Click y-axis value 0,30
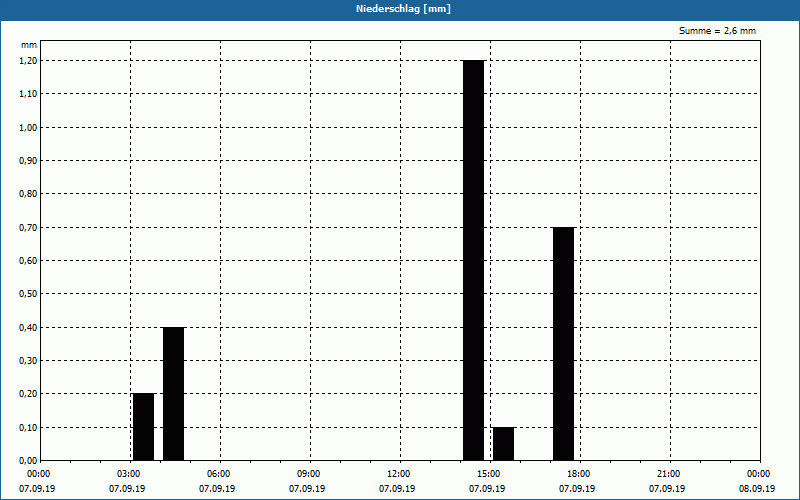800x500 pixels. coord(29,361)
